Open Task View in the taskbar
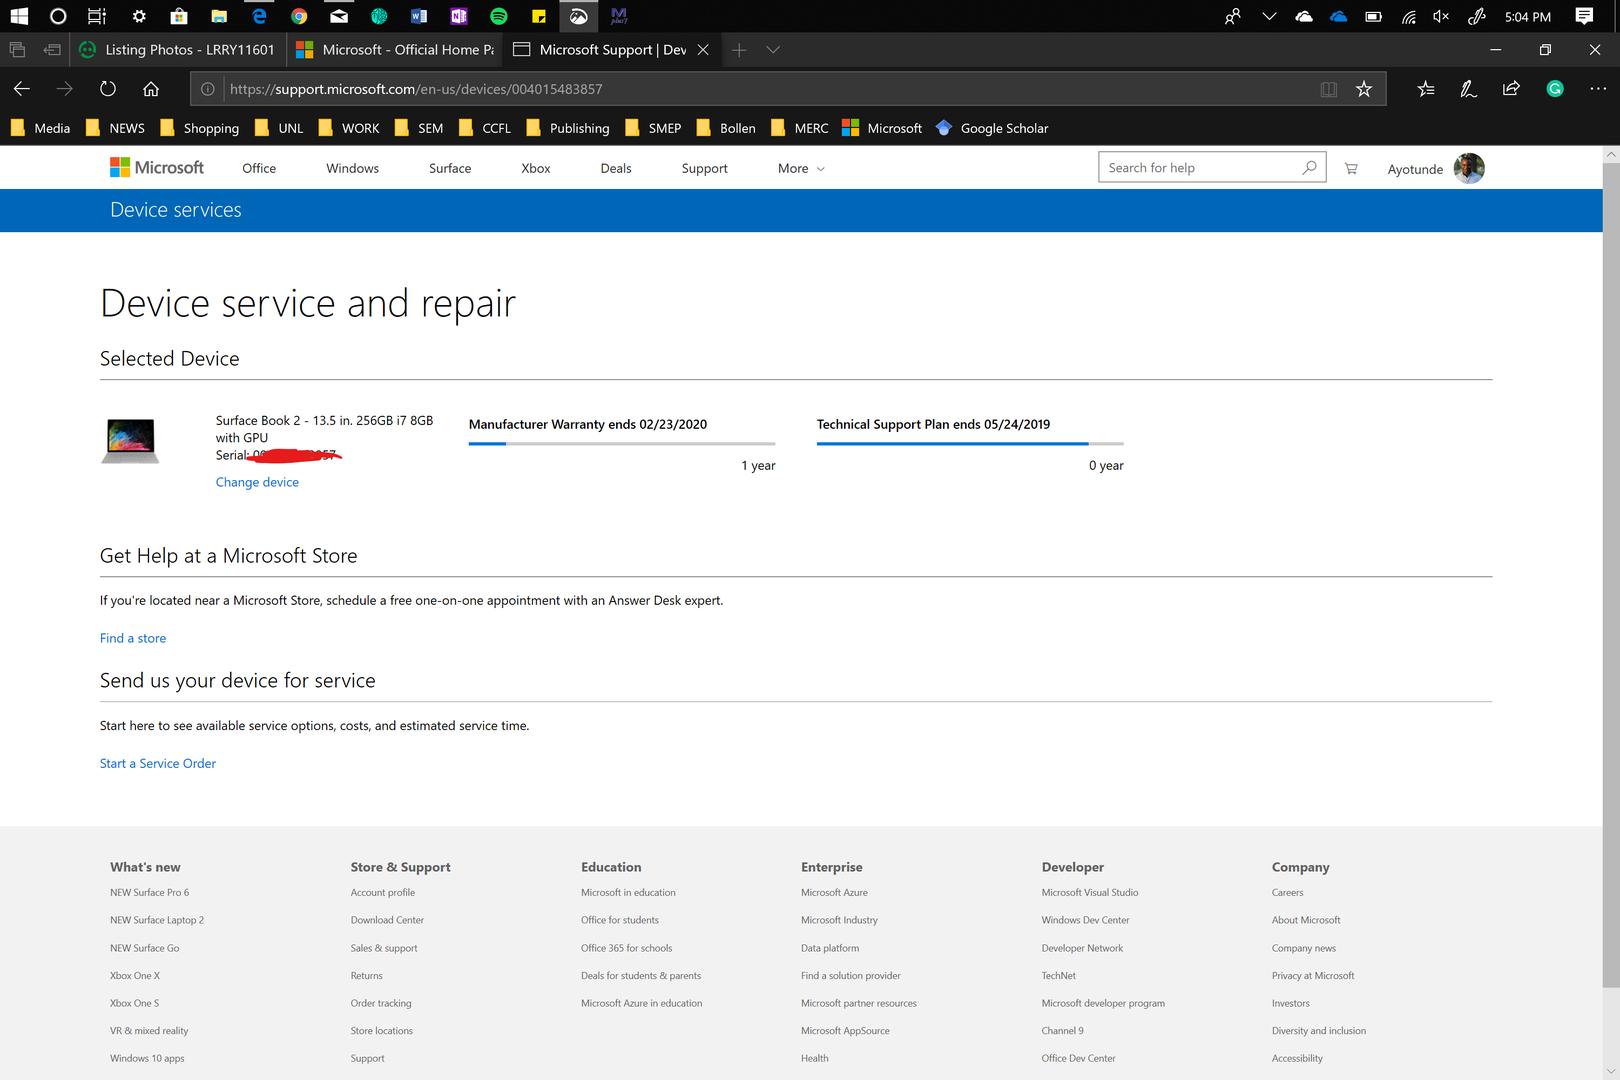This screenshot has height=1080, width=1620. pos(97,16)
